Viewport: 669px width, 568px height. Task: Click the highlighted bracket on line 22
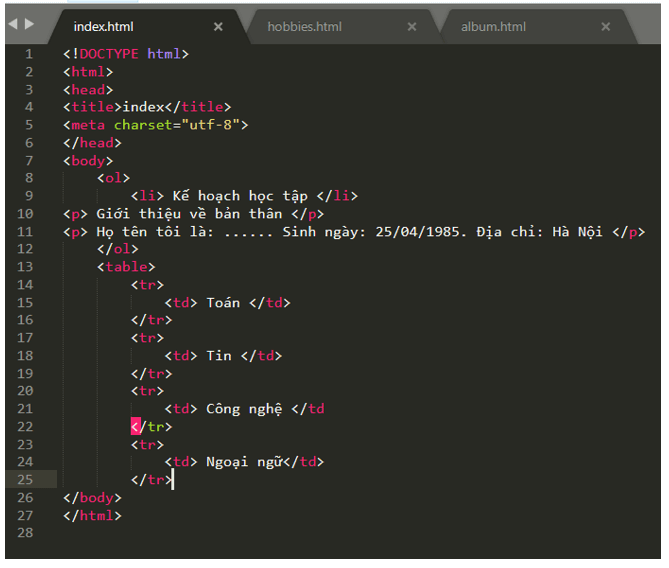pyautogui.click(x=136, y=427)
